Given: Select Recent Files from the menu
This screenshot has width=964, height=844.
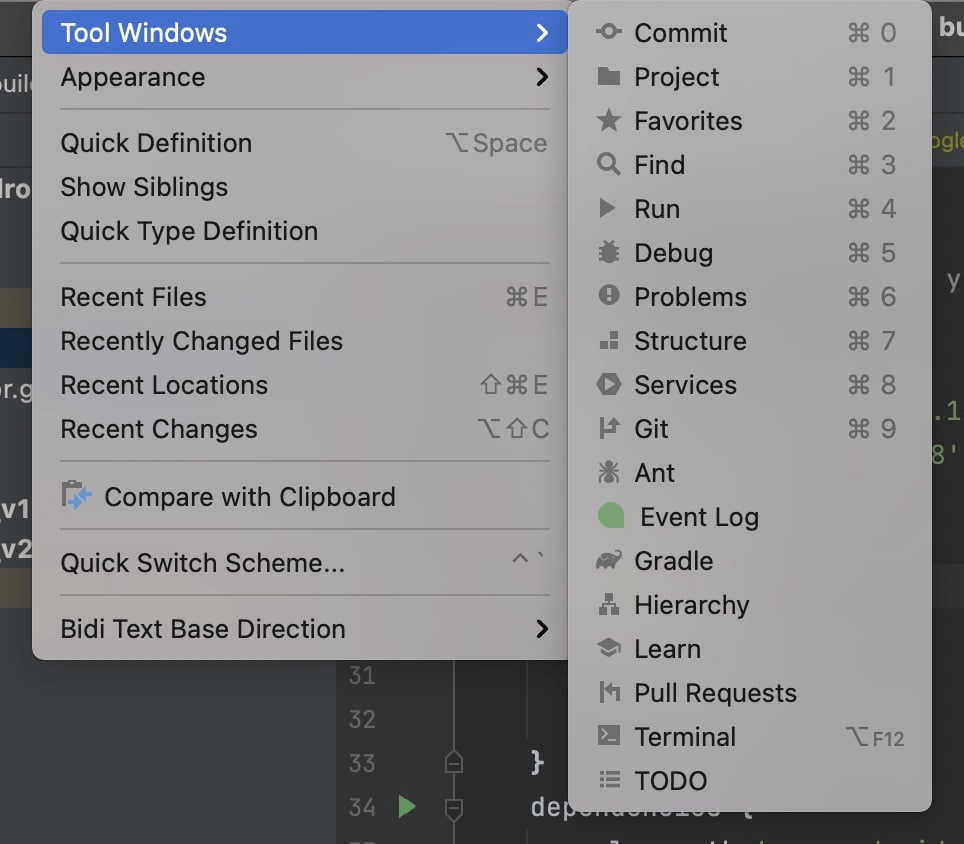Looking at the screenshot, I should pos(133,297).
